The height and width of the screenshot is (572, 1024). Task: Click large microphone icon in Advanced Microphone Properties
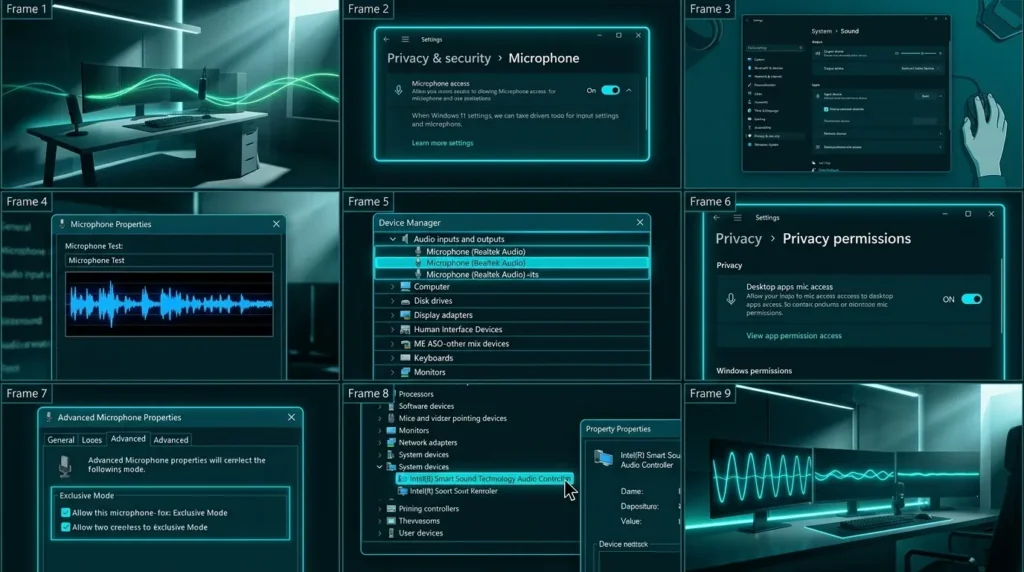coord(65,466)
